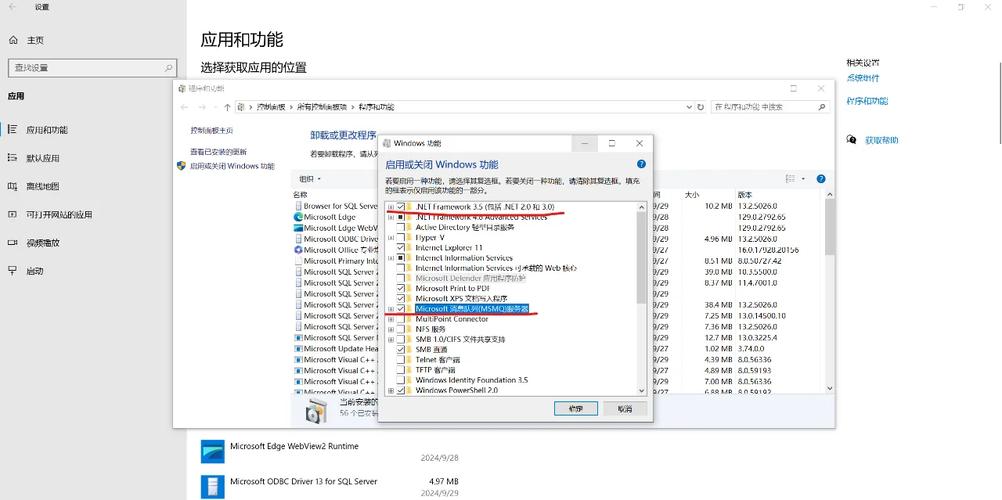Screen dimensions: 1002x500
Task: Open the 控制面板主页 link
Action: pos(212,130)
